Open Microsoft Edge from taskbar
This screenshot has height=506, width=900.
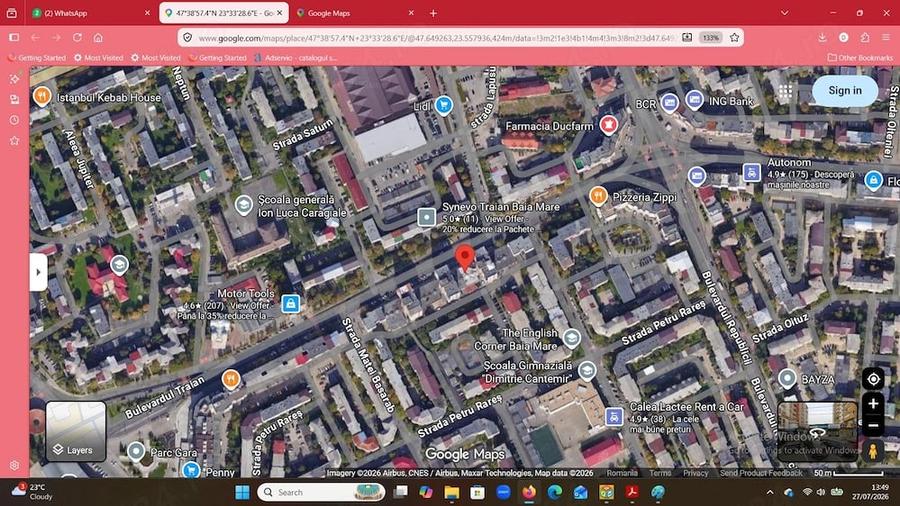(x=554, y=492)
